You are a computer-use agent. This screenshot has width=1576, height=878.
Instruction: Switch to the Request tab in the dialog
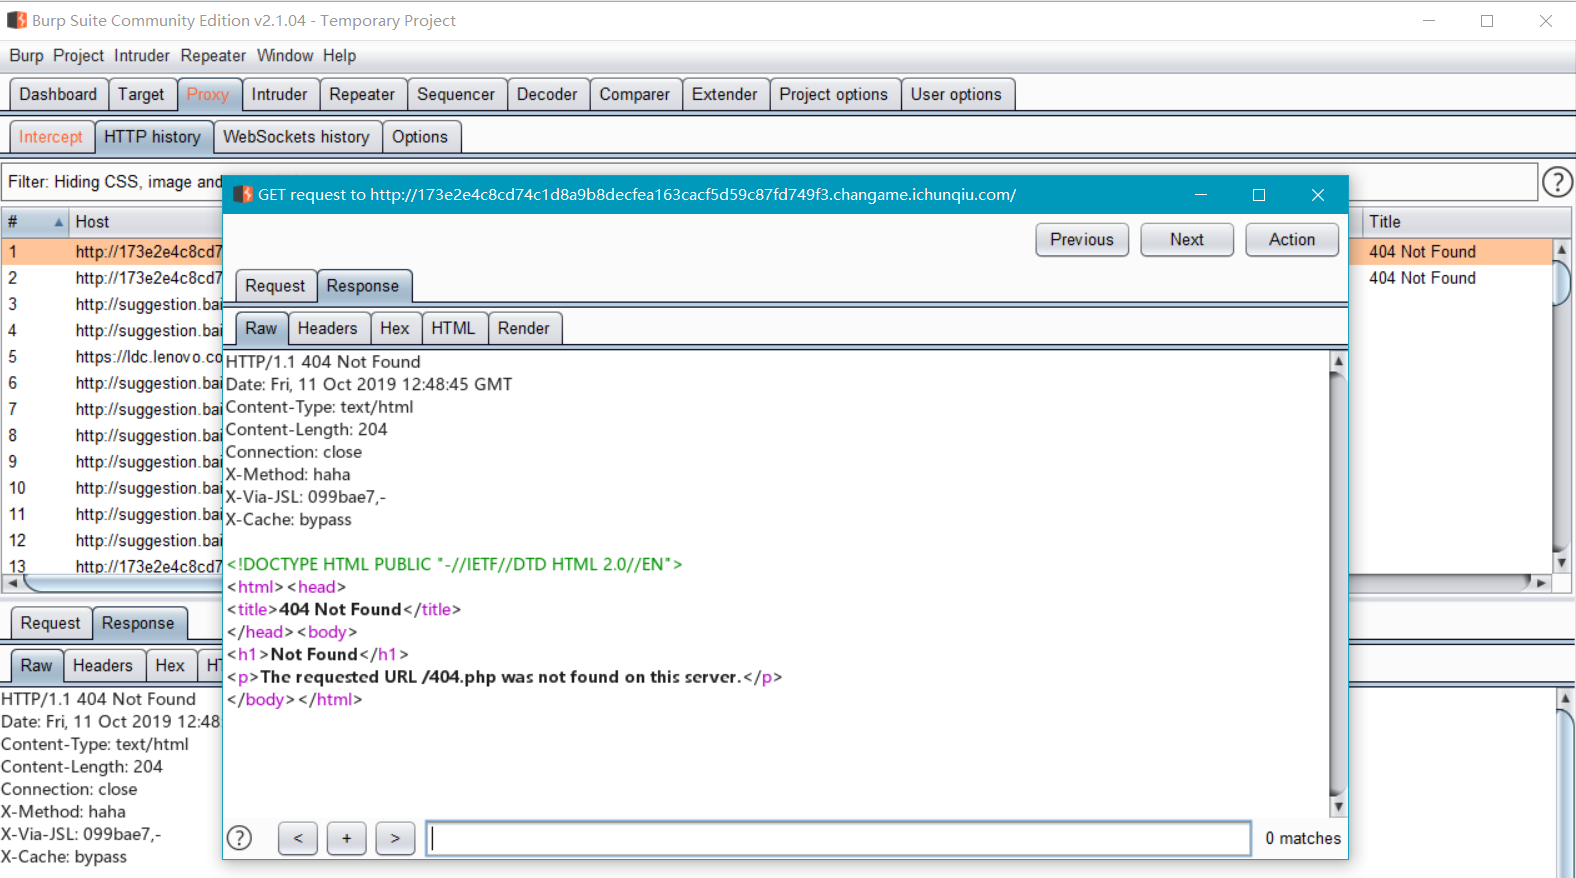point(275,286)
